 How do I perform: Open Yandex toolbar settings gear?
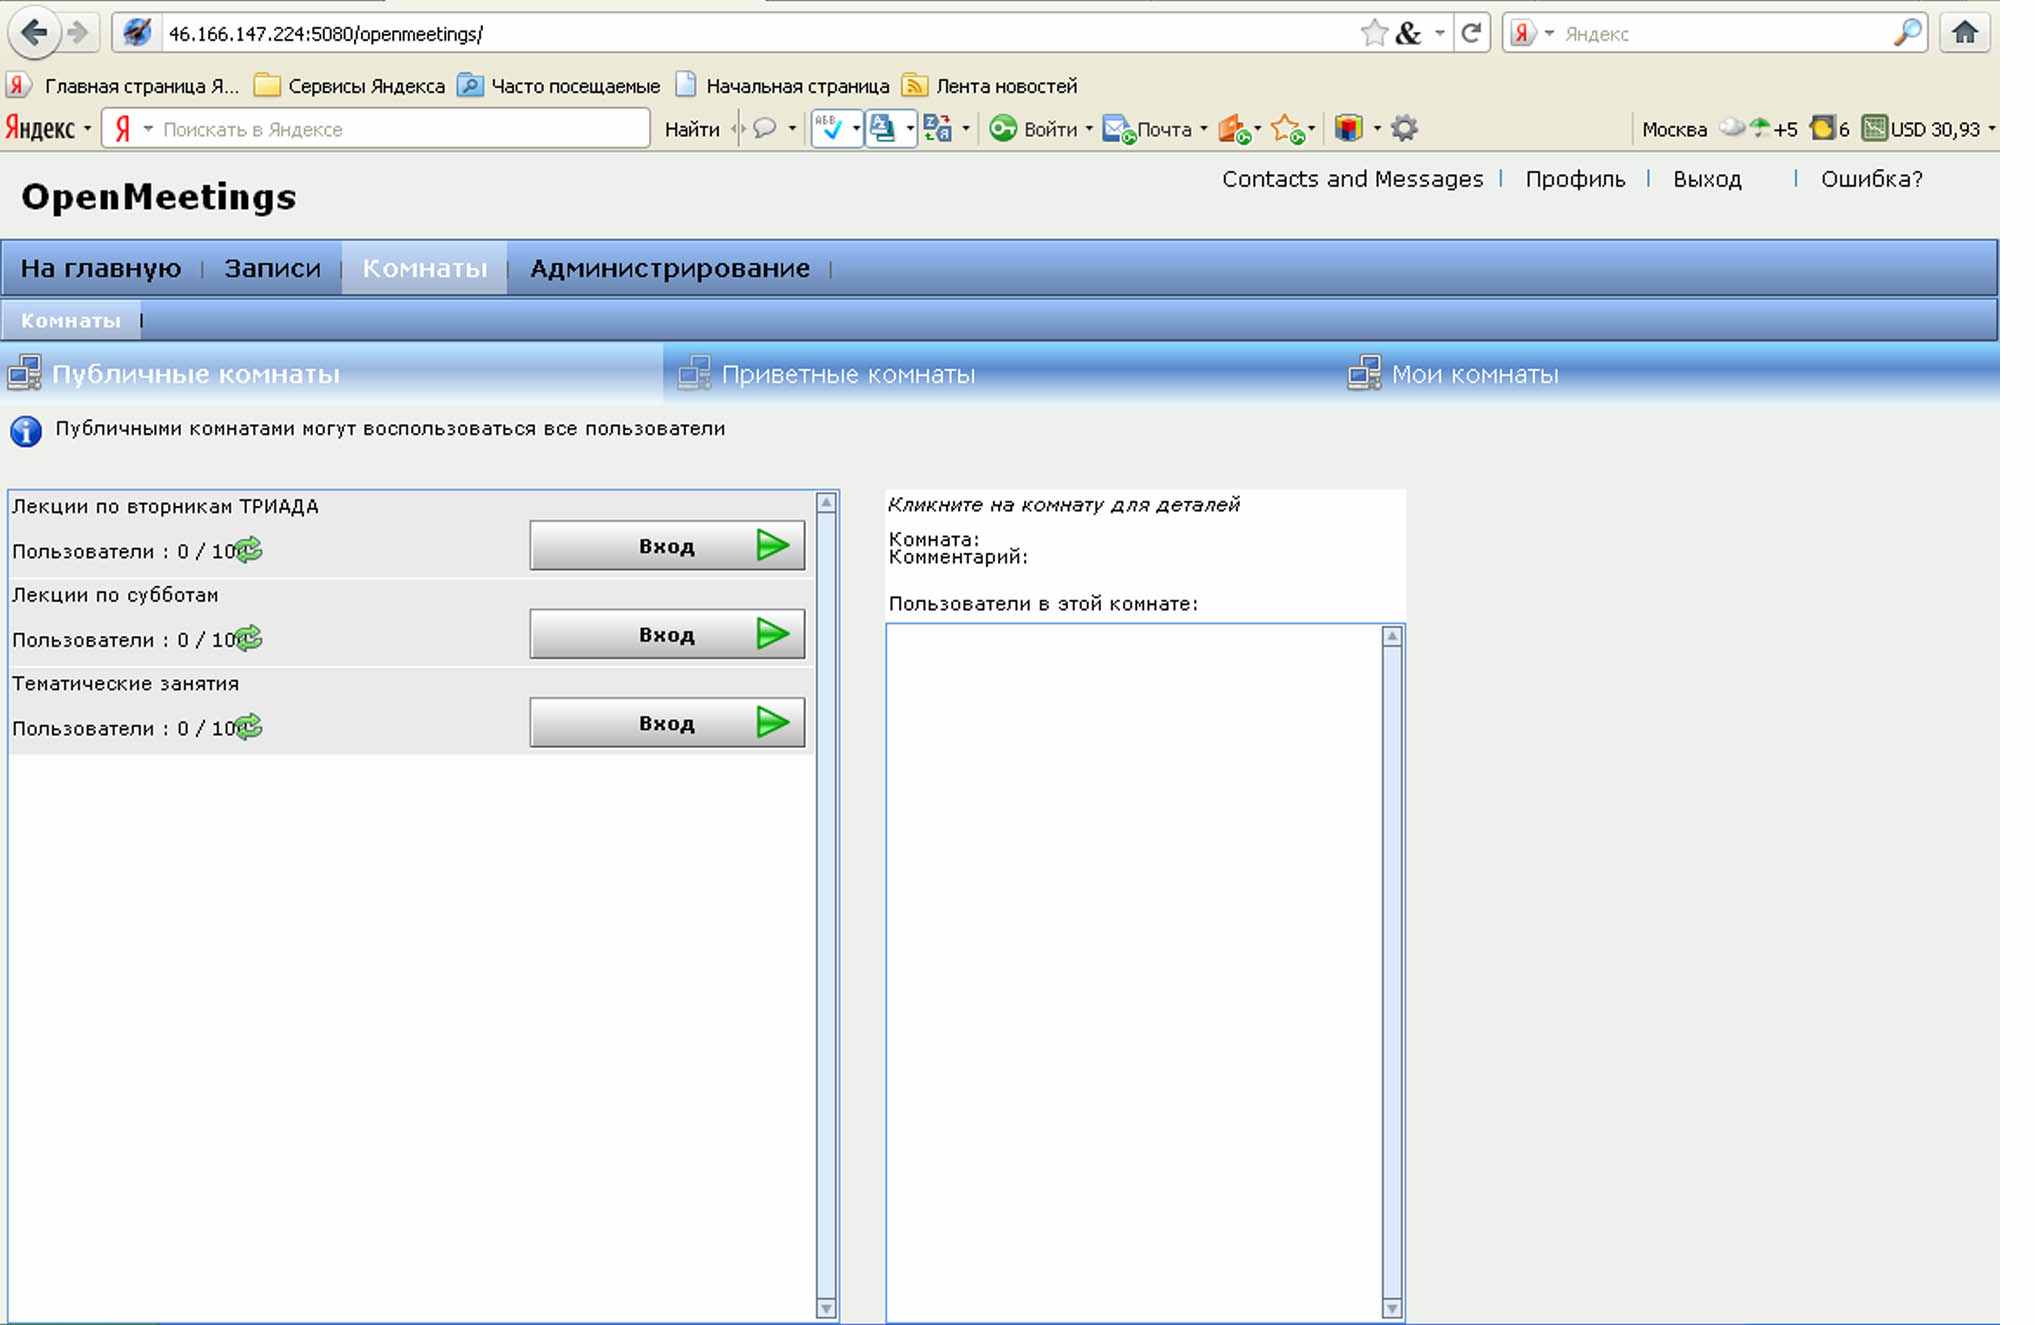point(1405,128)
